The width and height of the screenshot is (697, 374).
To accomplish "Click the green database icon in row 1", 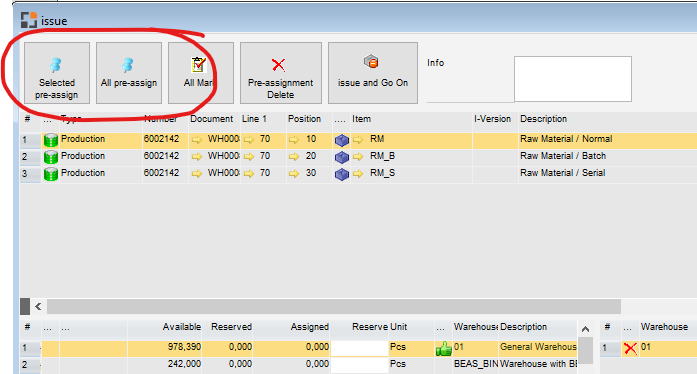I will (x=51, y=140).
